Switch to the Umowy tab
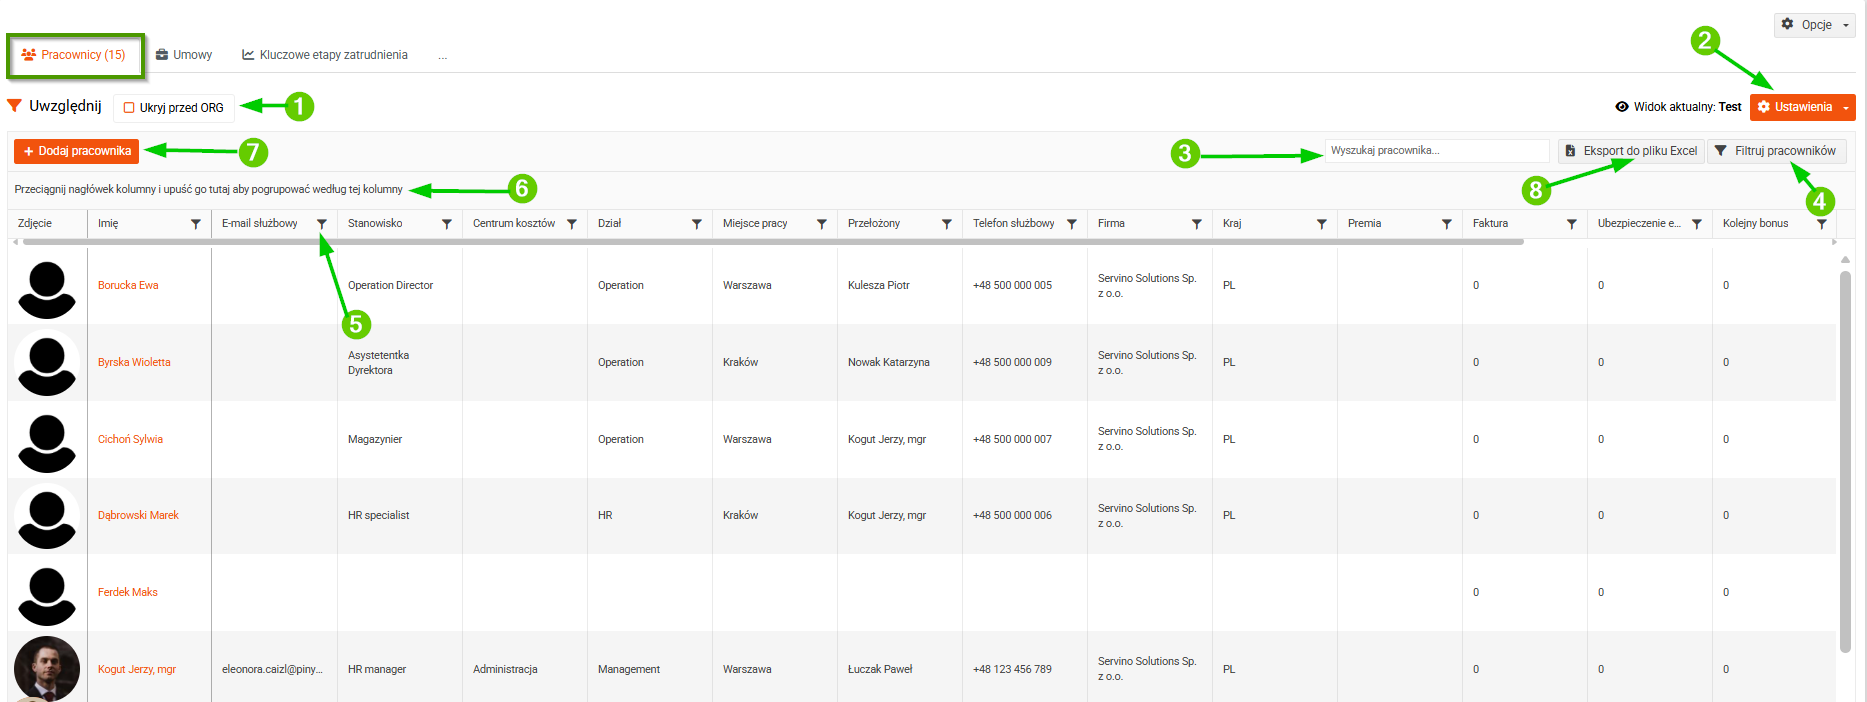The width and height of the screenshot is (1867, 702). (184, 55)
